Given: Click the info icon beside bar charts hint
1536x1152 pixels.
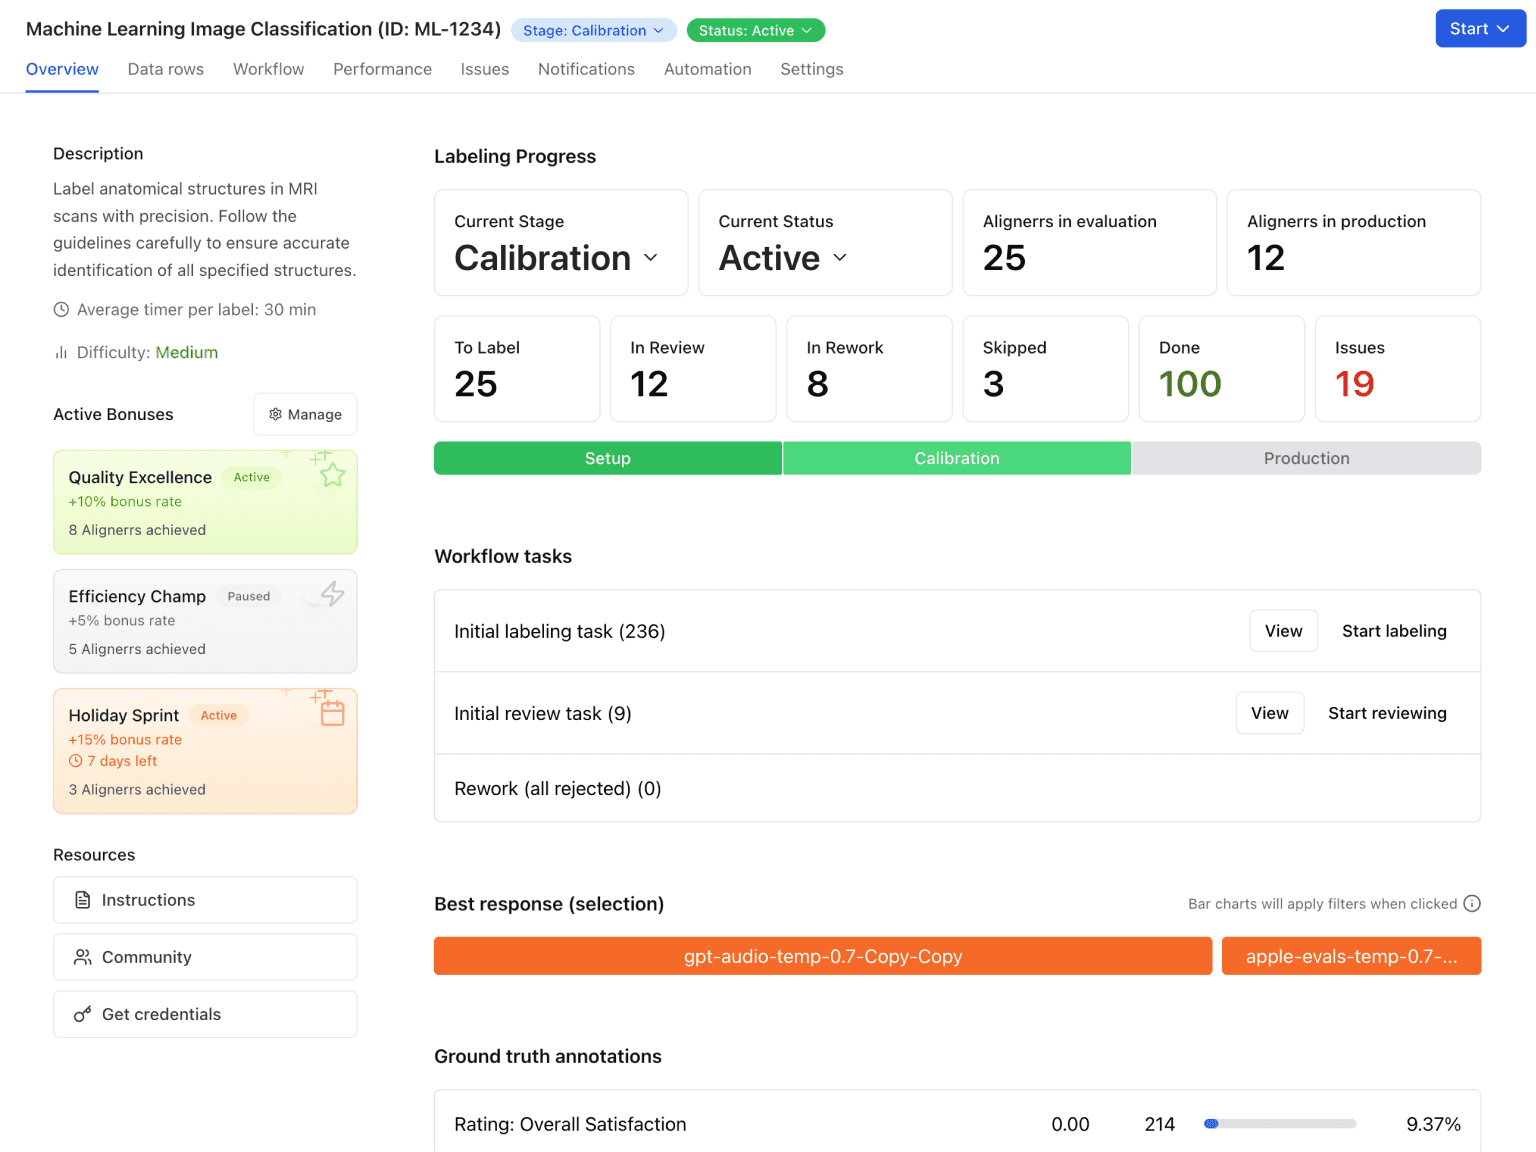Looking at the screenshot, I should [x=1472, y=904].
